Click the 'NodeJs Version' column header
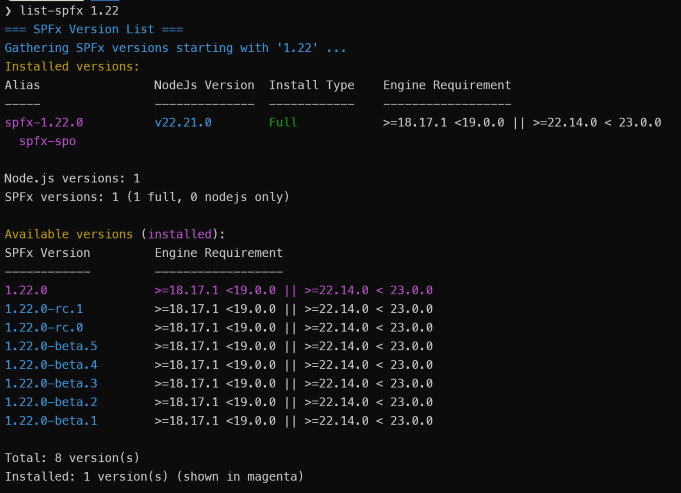 [x=204, y=85]
